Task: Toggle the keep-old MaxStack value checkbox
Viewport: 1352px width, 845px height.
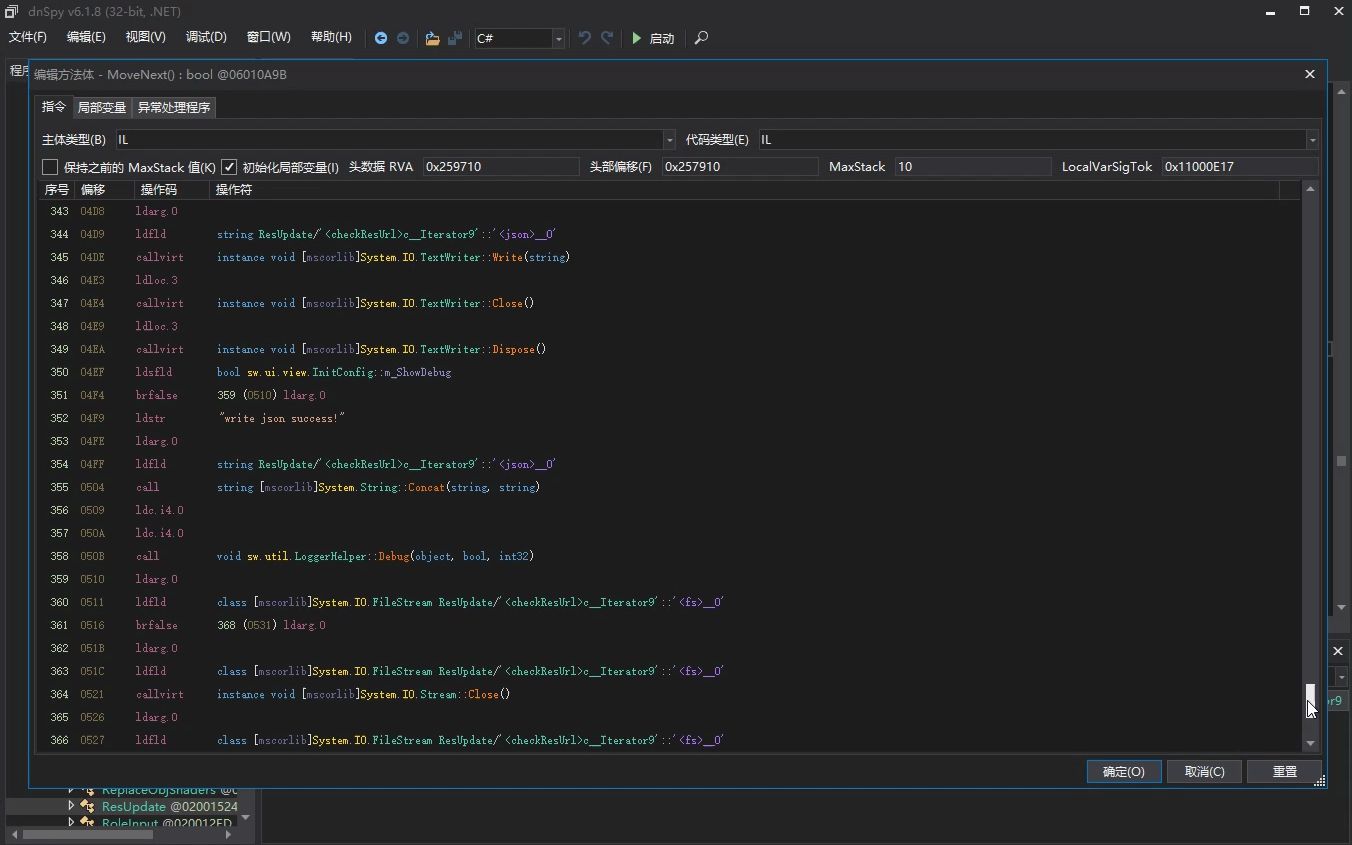Action: [x=50, y=167]
